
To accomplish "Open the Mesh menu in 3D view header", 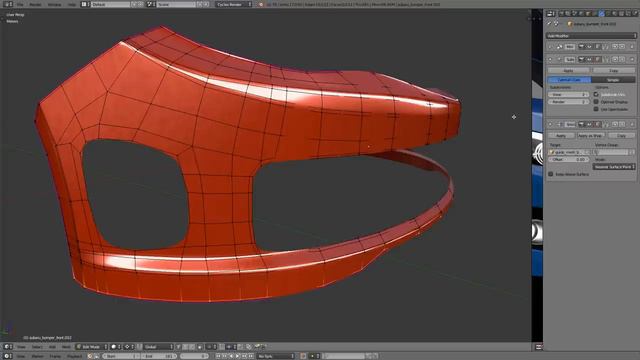I will coord(66,347).
